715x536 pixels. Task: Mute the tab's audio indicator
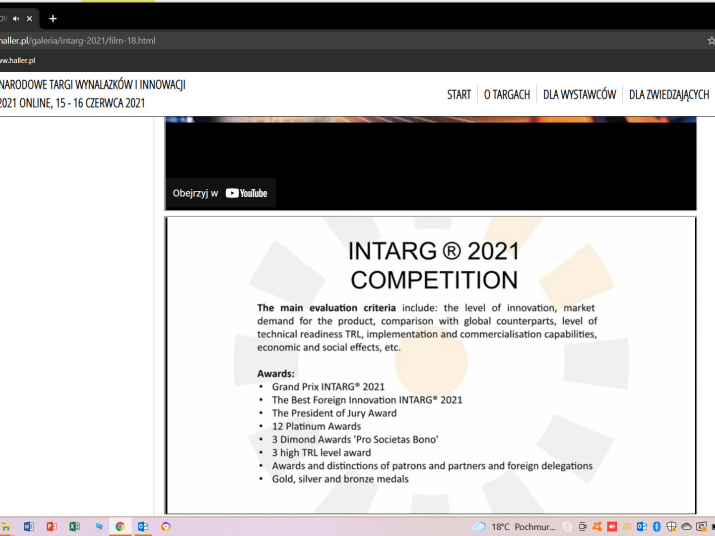pos(16,18)
